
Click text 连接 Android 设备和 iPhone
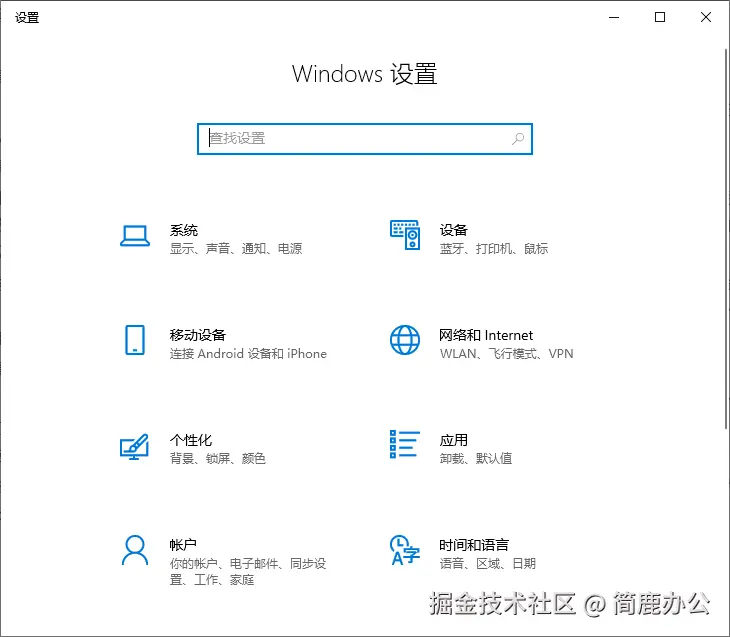[x=248, y=353]
